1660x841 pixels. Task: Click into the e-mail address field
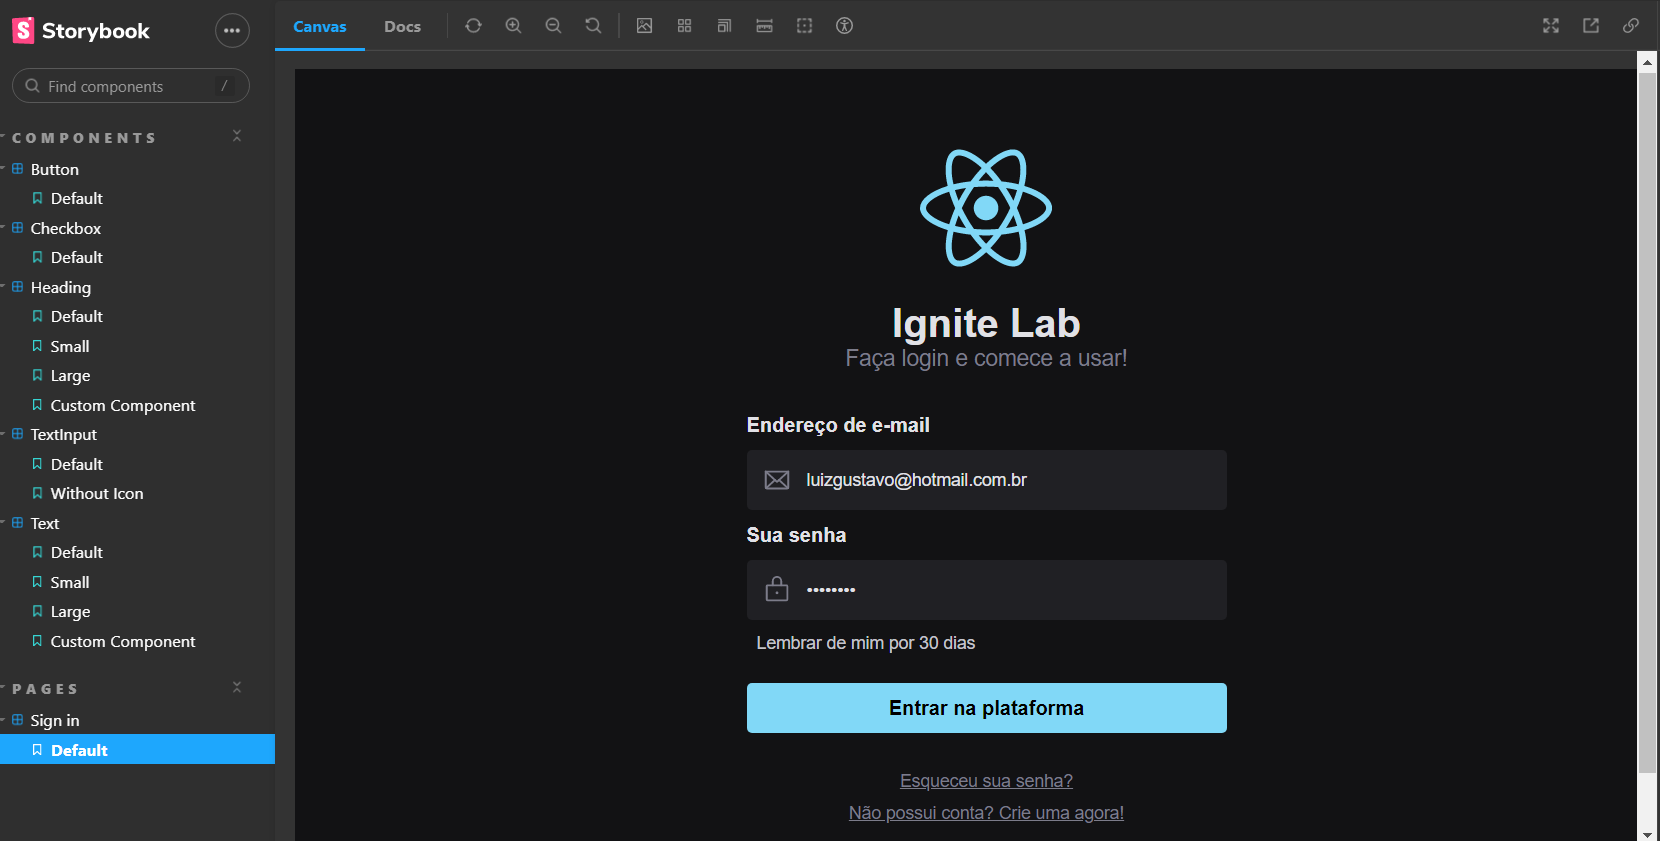click(986, 480)
